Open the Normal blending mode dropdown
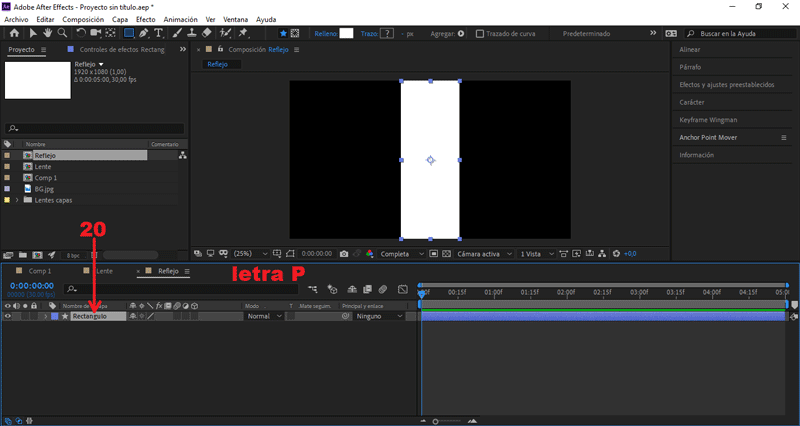The image size is (800, 426). (265, 316)
